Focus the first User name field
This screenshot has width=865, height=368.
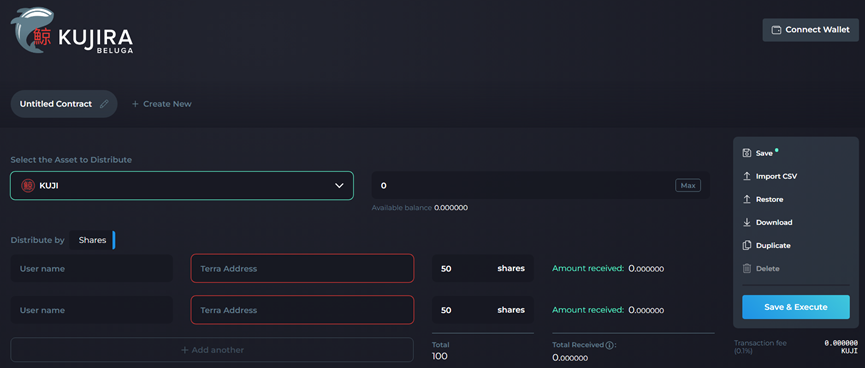(92, 269)
